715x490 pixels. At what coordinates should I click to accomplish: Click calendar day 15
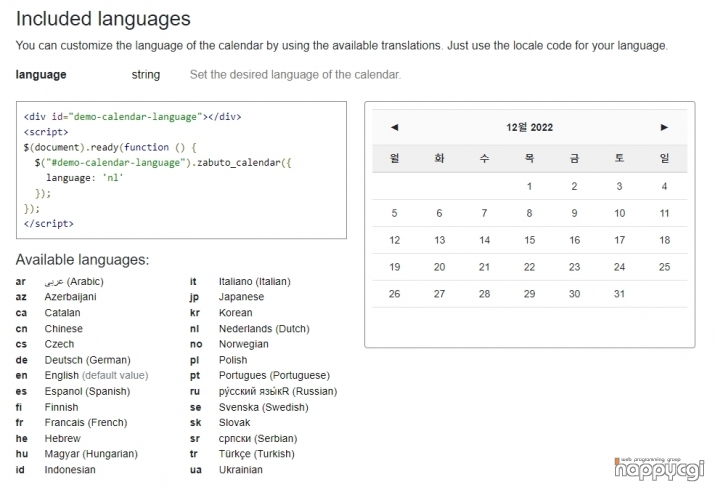click(x=529, y=240)
